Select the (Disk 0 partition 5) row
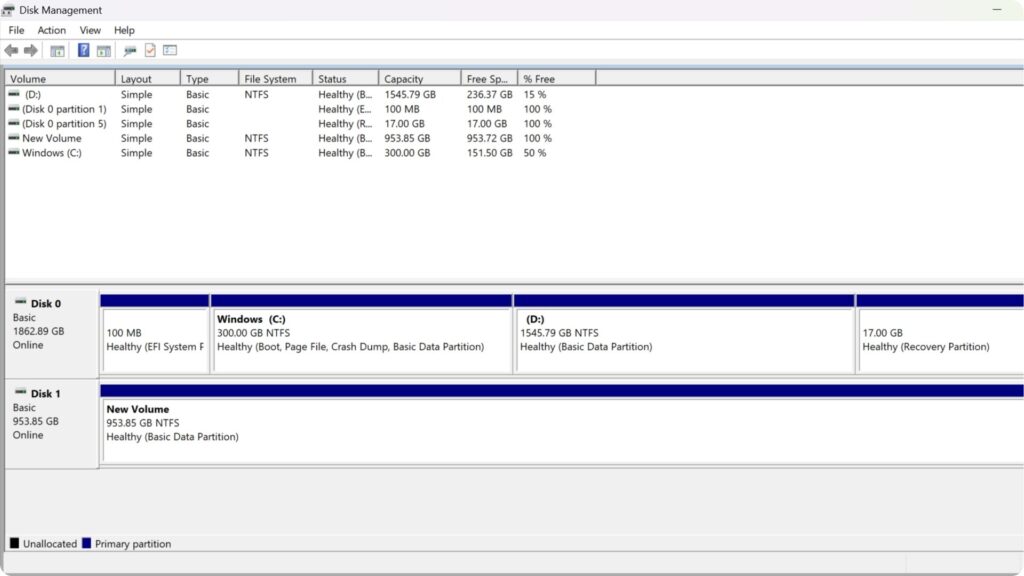This screenshot has width=1024, height=576. click(x=60, y=123)
